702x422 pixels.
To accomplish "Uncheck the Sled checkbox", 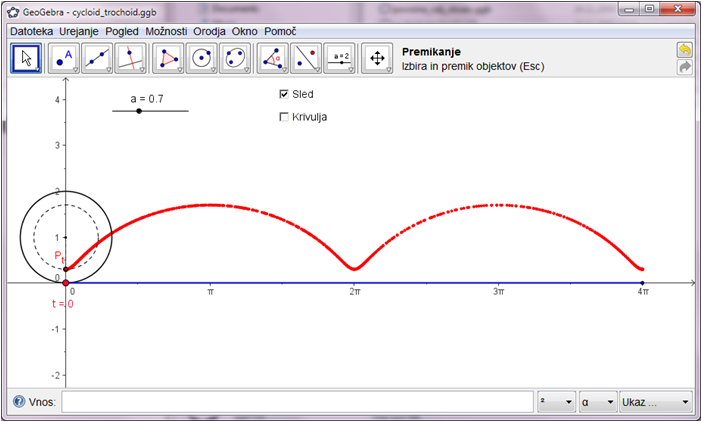I will (x=284, y=94).
